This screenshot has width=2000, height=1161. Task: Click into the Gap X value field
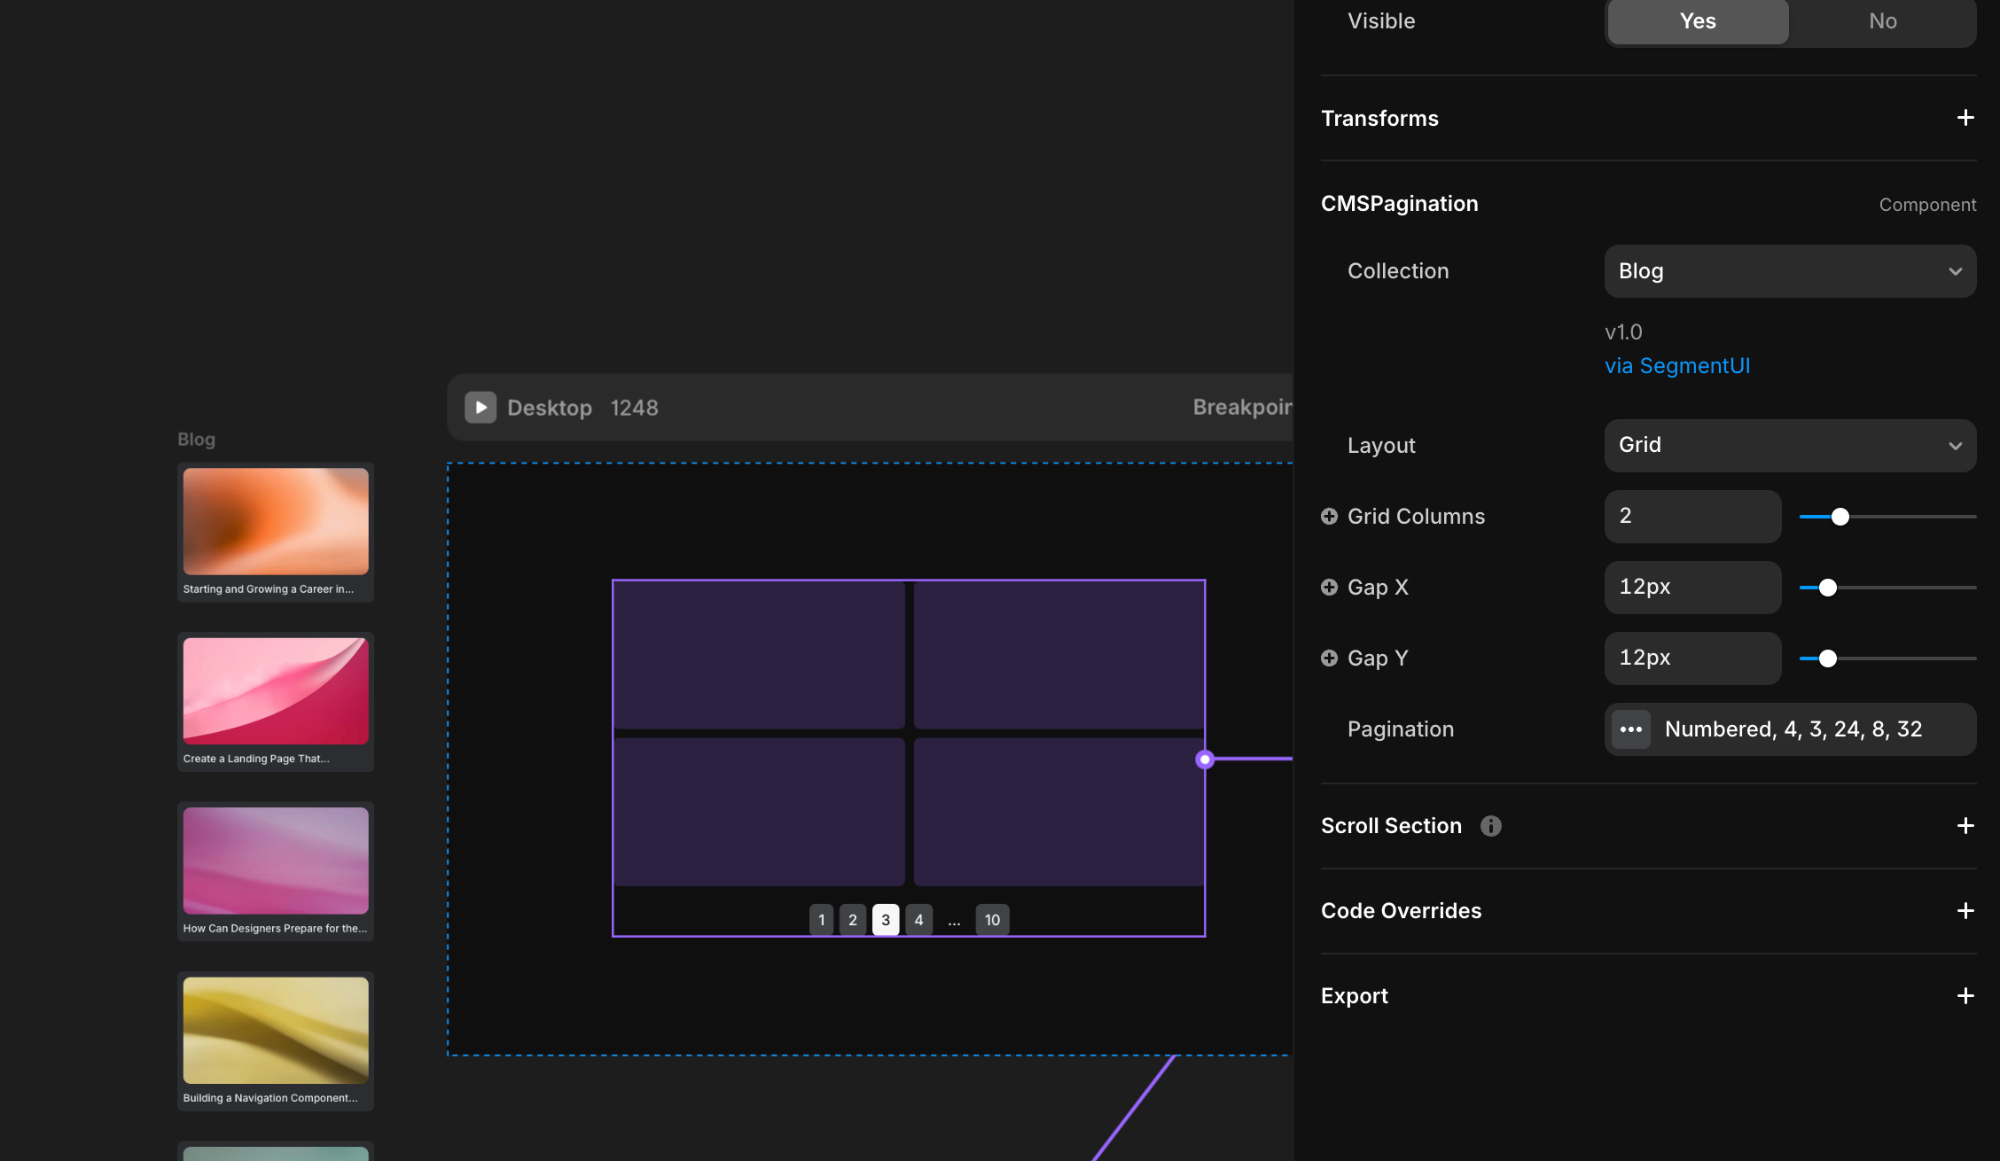[x=1692, y=587]
